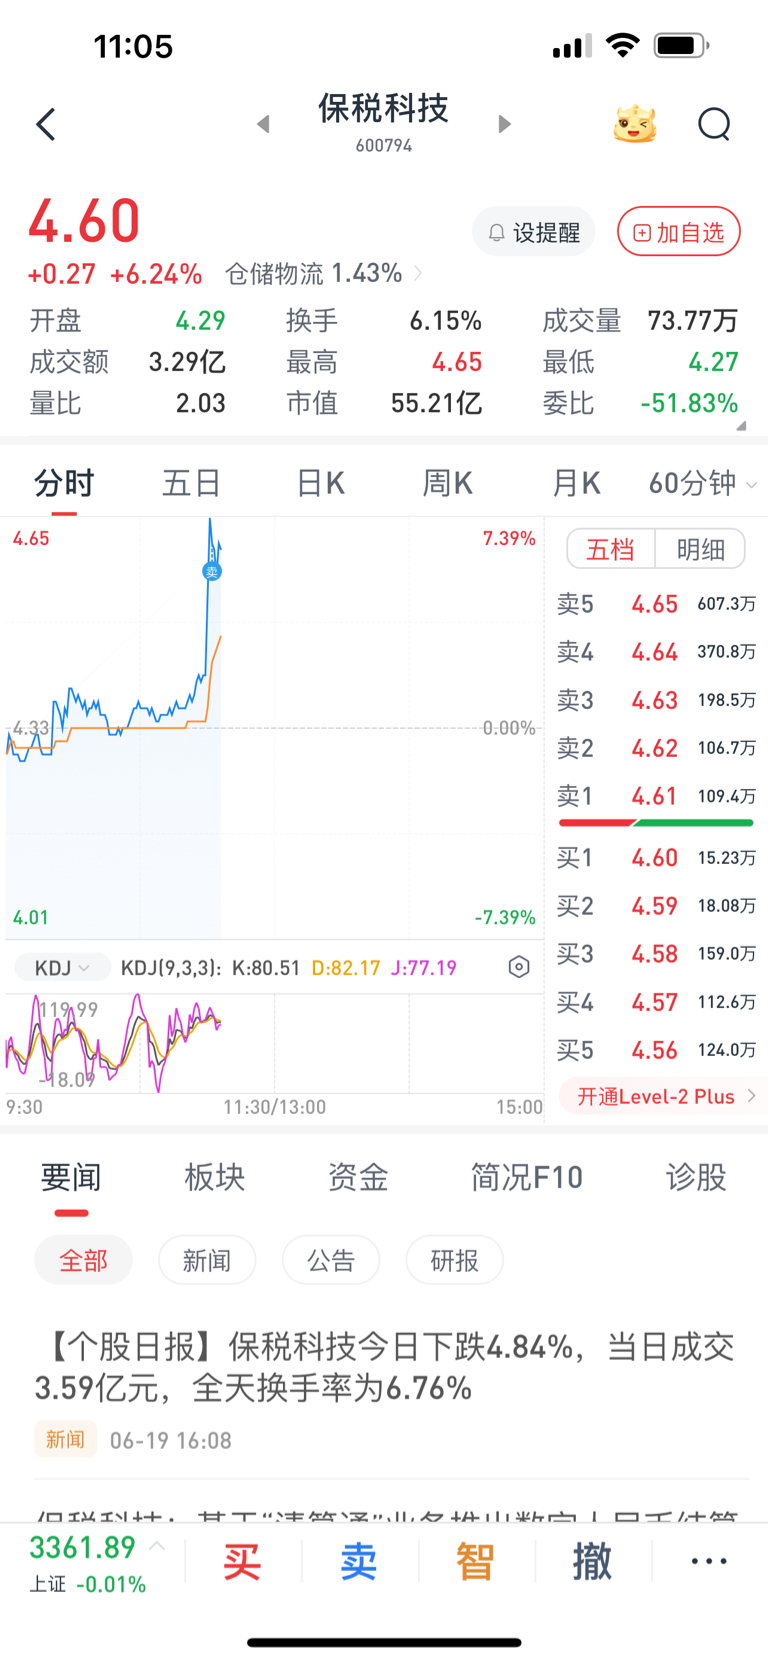Viewport: 768px width, 1662px height.
Task: Open the 资金 tab
Action: point(358,1178)
